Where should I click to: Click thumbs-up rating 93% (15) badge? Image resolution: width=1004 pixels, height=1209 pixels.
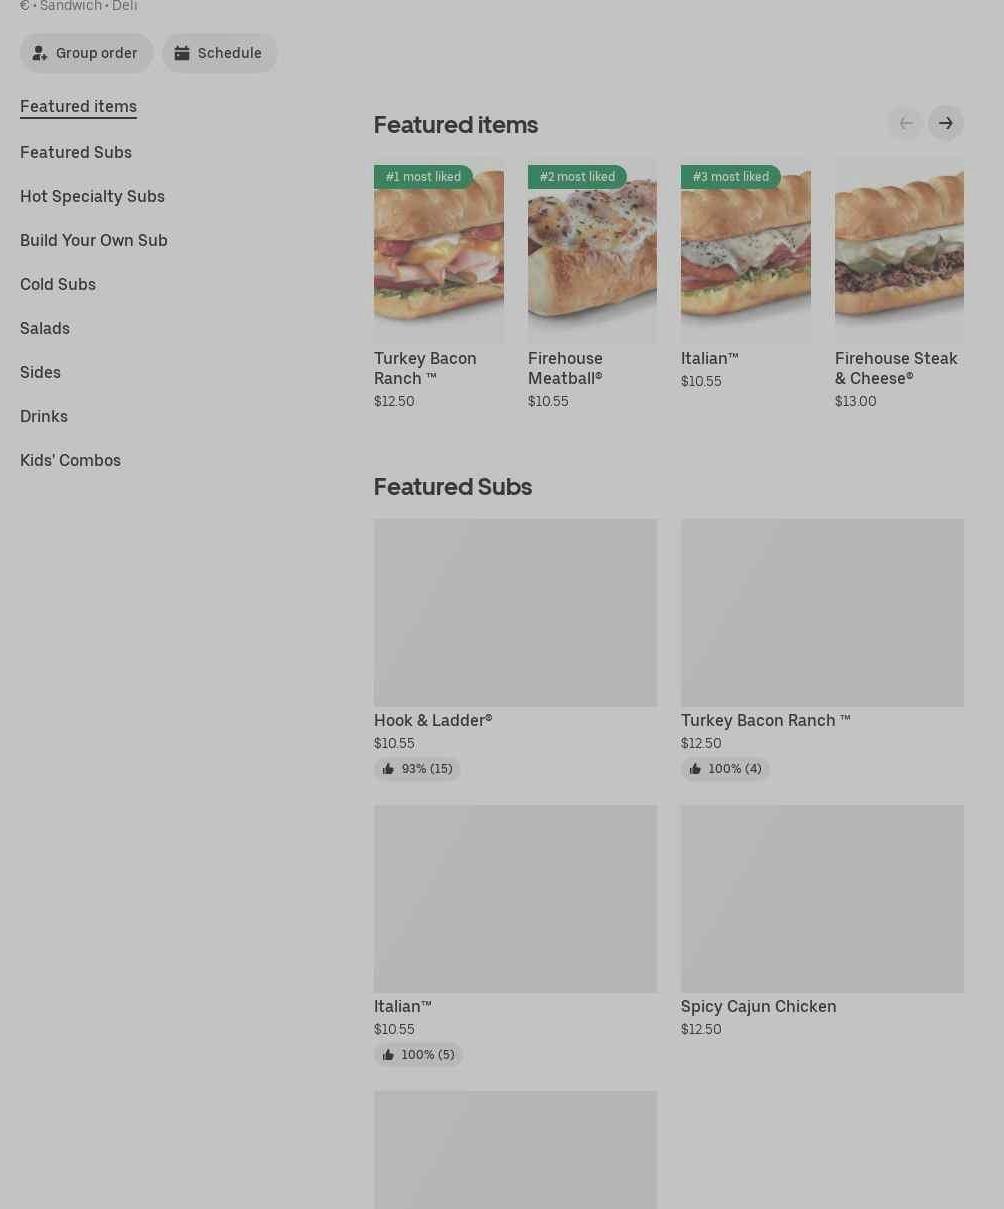[417, 769]
